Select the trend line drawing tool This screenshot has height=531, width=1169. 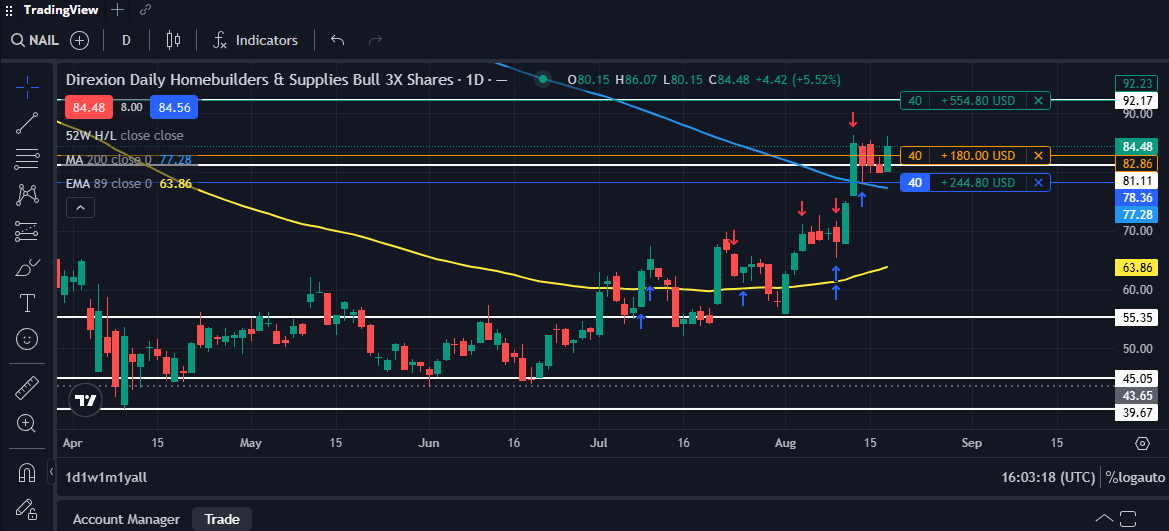click(x=28, y=123)
